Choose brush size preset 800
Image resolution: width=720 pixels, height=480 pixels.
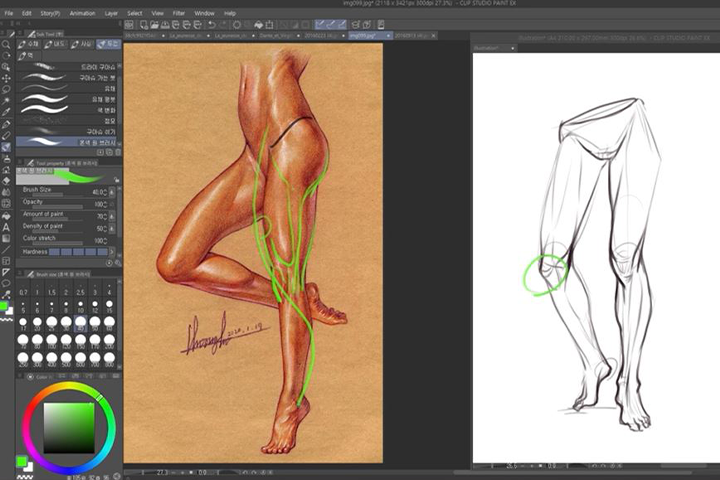coord(109,359)
